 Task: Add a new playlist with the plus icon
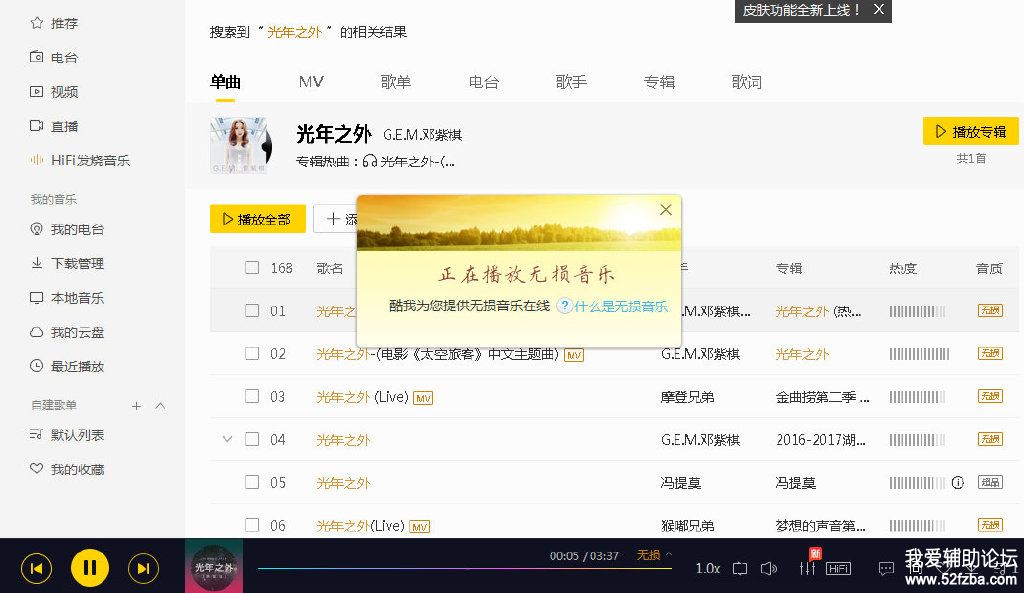[x=136, y=406]
